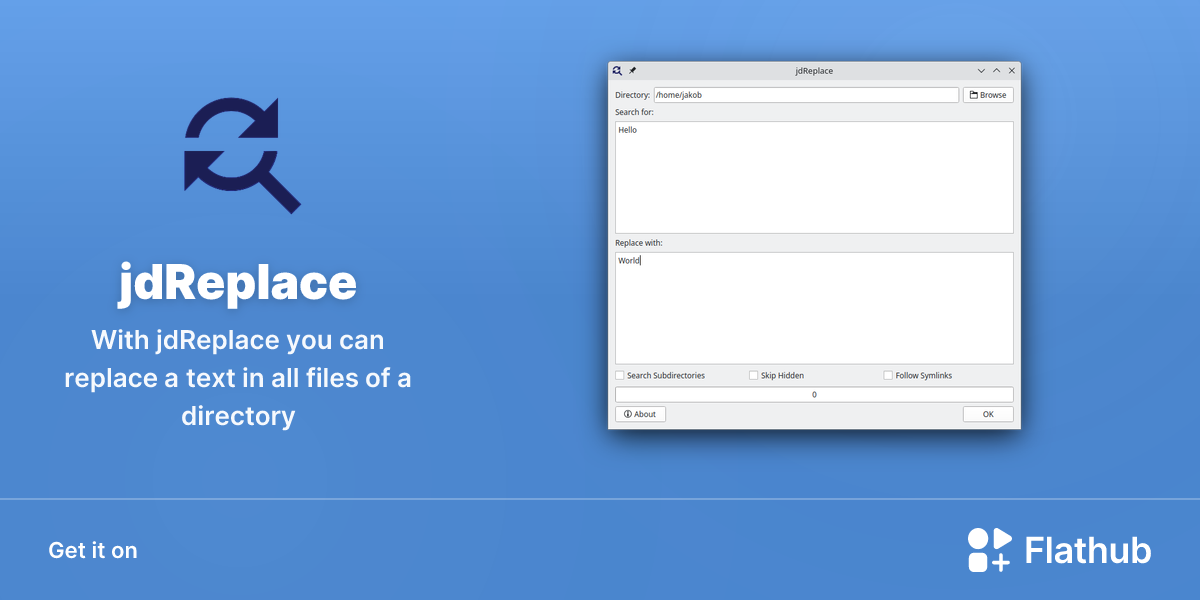Click the 'jdReplace' banner heading
This screenshot has width=1200, height=600.
(x=238, y=283)
